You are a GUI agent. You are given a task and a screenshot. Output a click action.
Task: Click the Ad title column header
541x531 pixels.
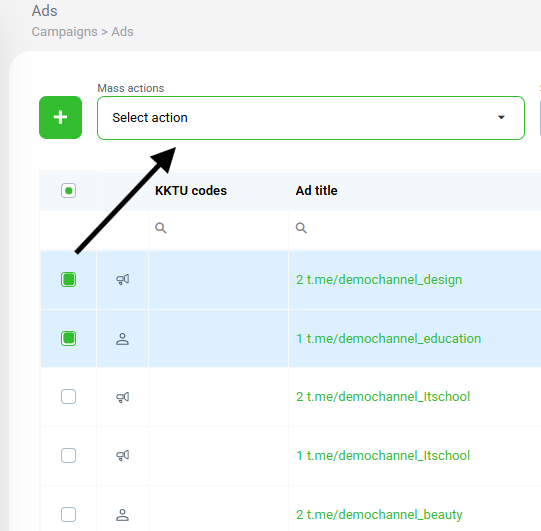click(316, 190)
